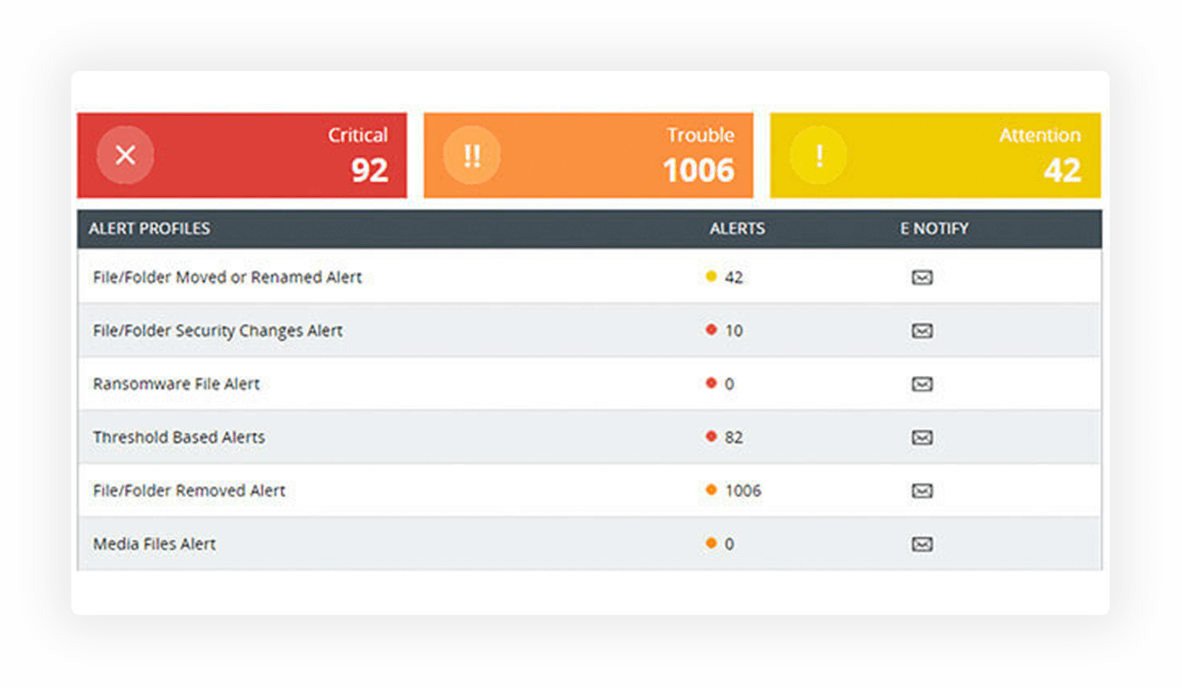The image size is (1182, 687).
Task: Click the Attention exclamation icon
Action: pos(818,155)
